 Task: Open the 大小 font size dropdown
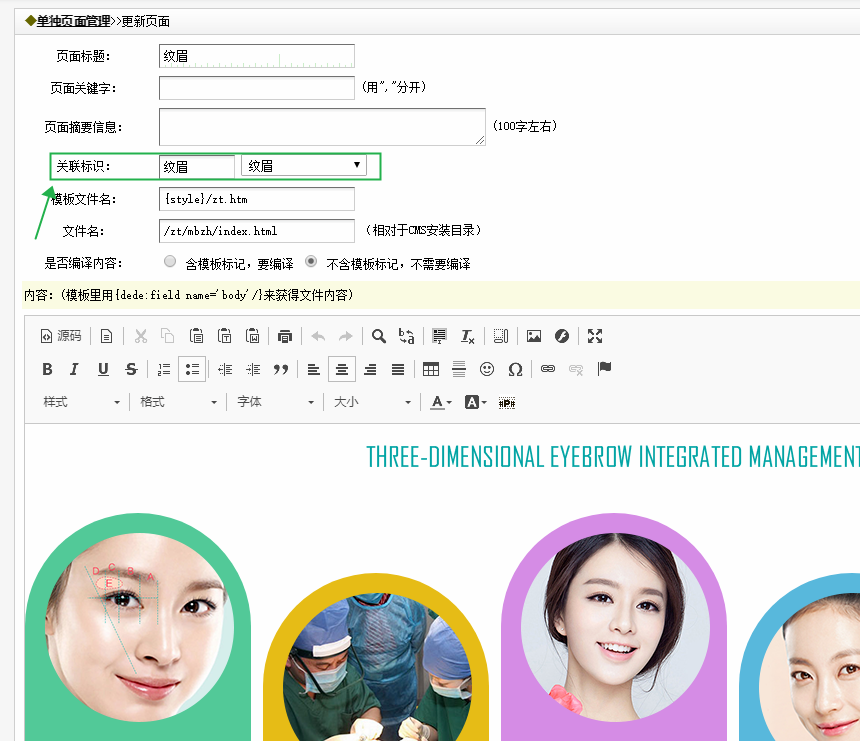click(372, 402)
